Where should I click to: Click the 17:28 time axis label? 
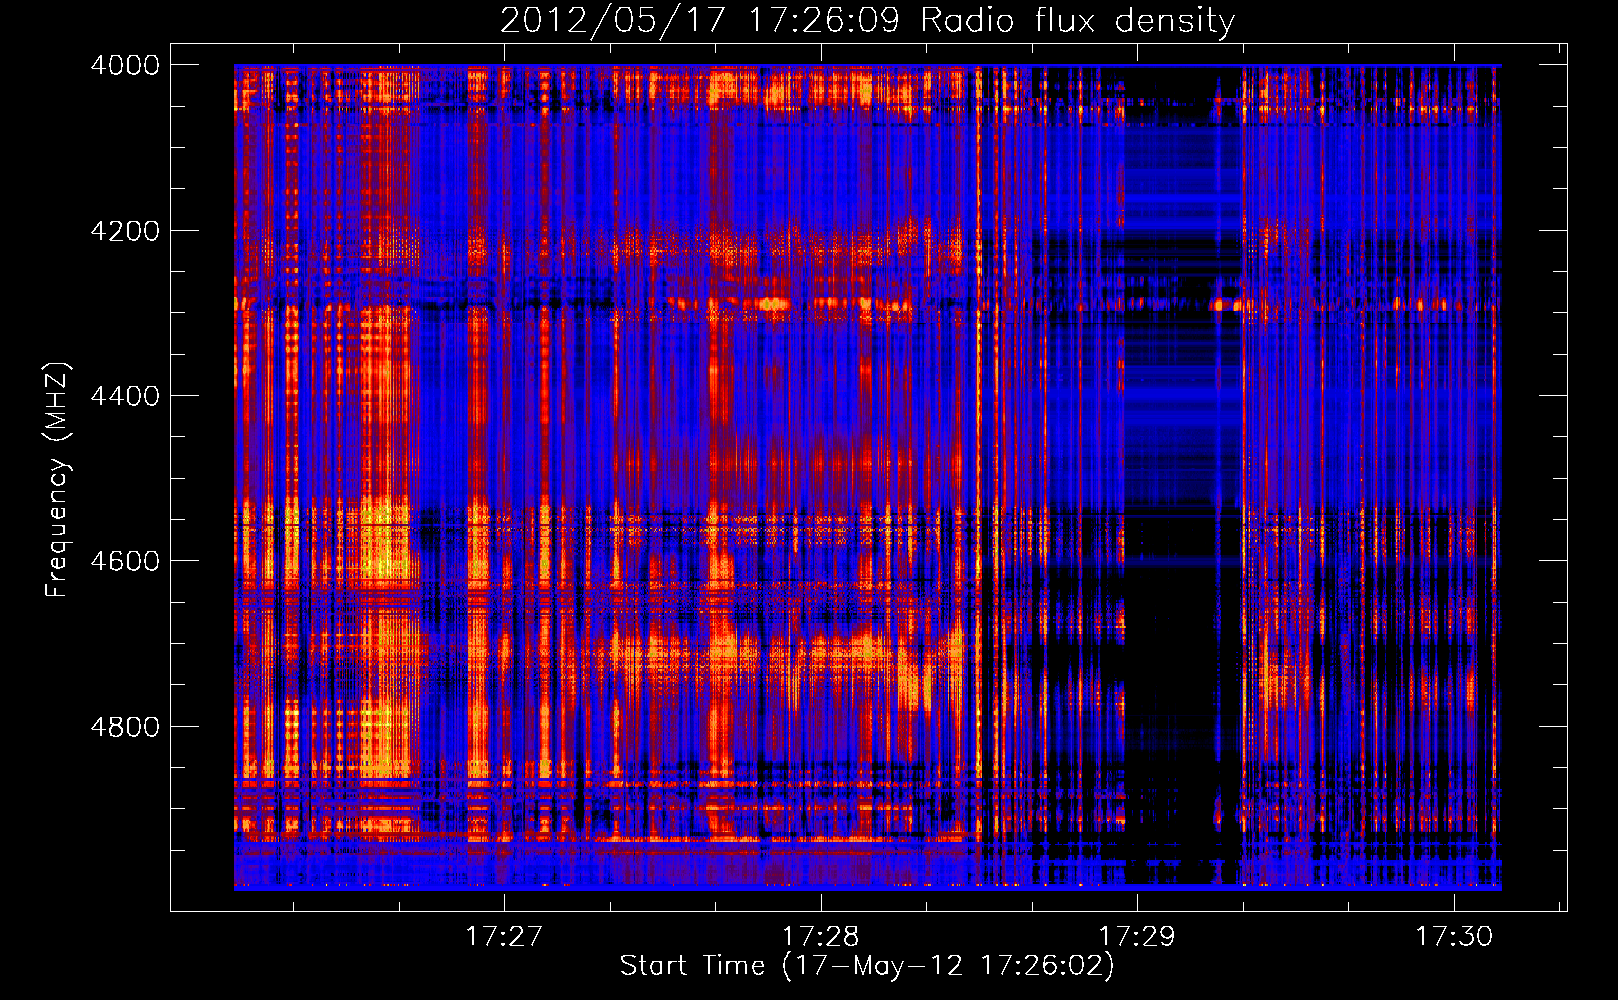[821, 936]
